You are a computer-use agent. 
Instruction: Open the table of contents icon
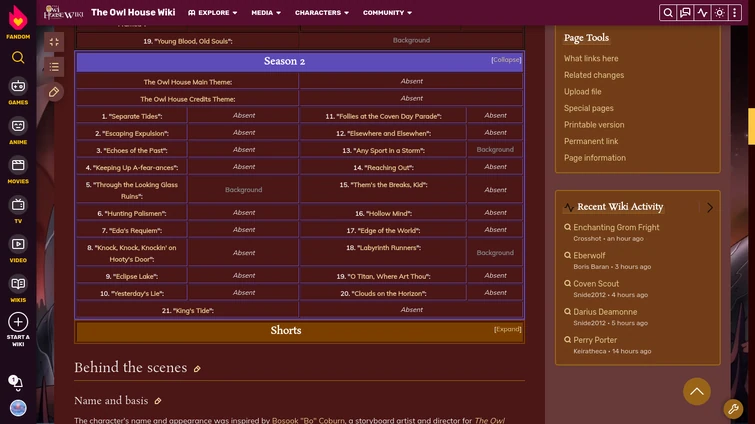point(54,67)
